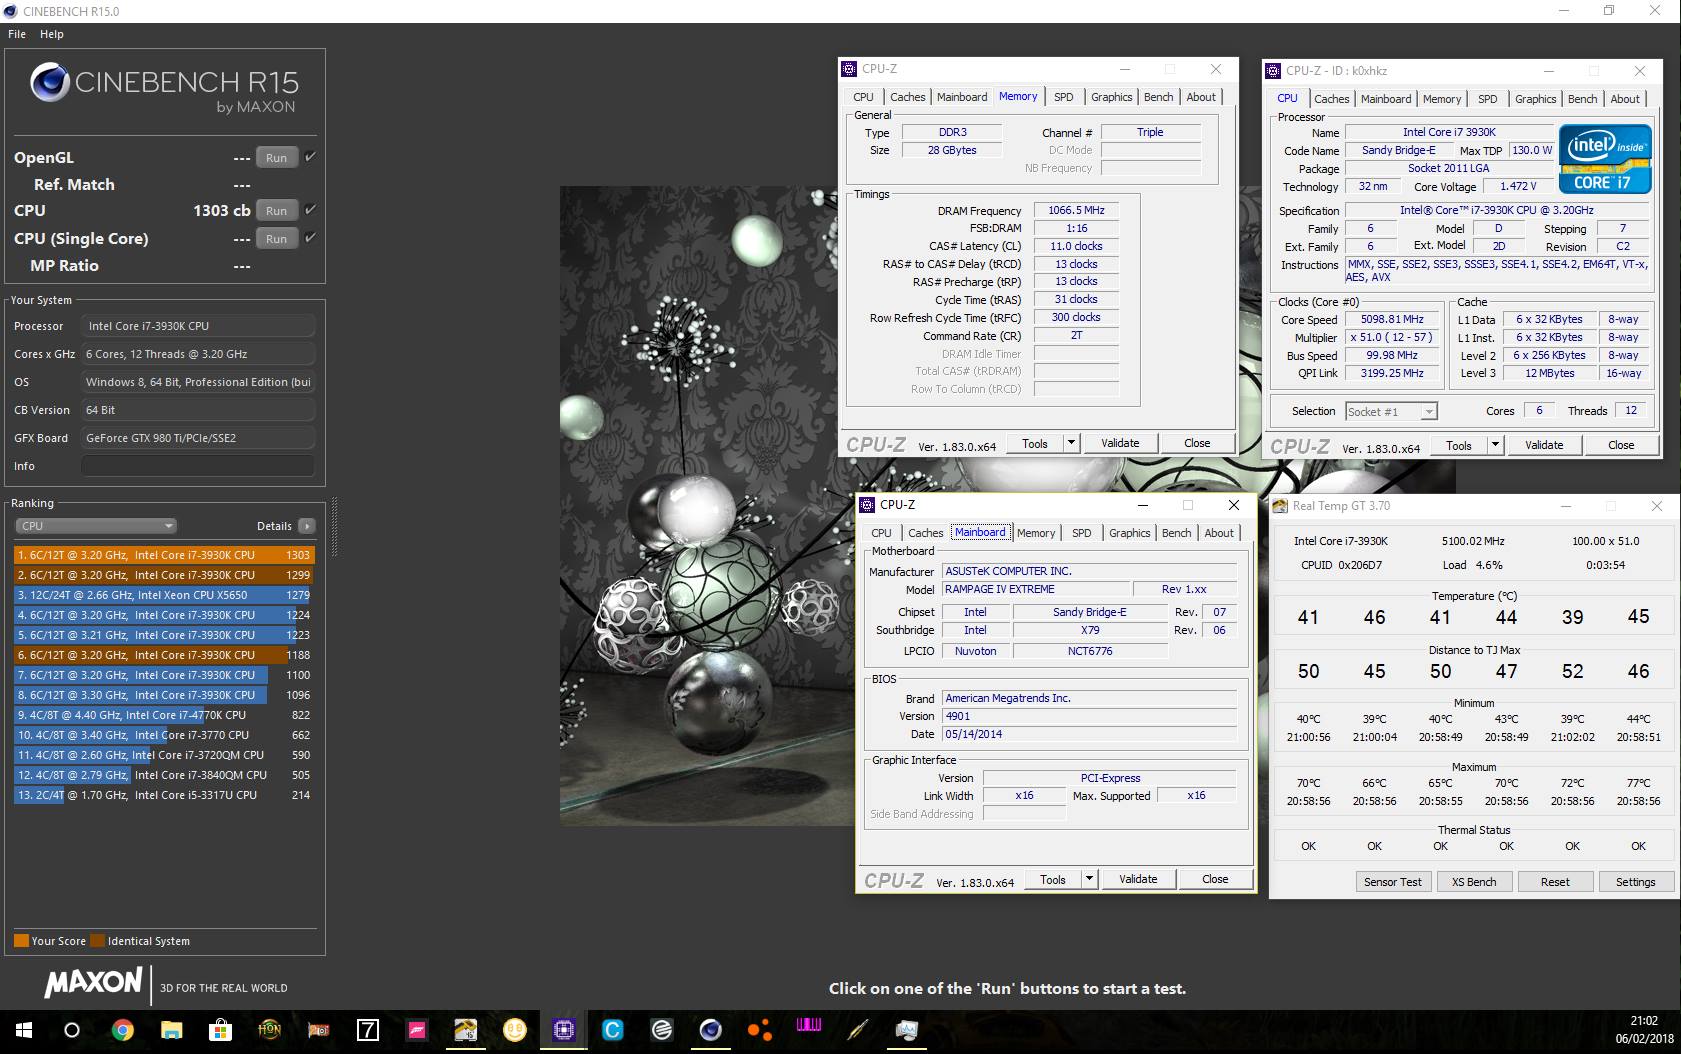The height and width of the screenshot is (1054, 1681).
Task: Open Real Temp Settings
Action: click(x=1635, y=882)
